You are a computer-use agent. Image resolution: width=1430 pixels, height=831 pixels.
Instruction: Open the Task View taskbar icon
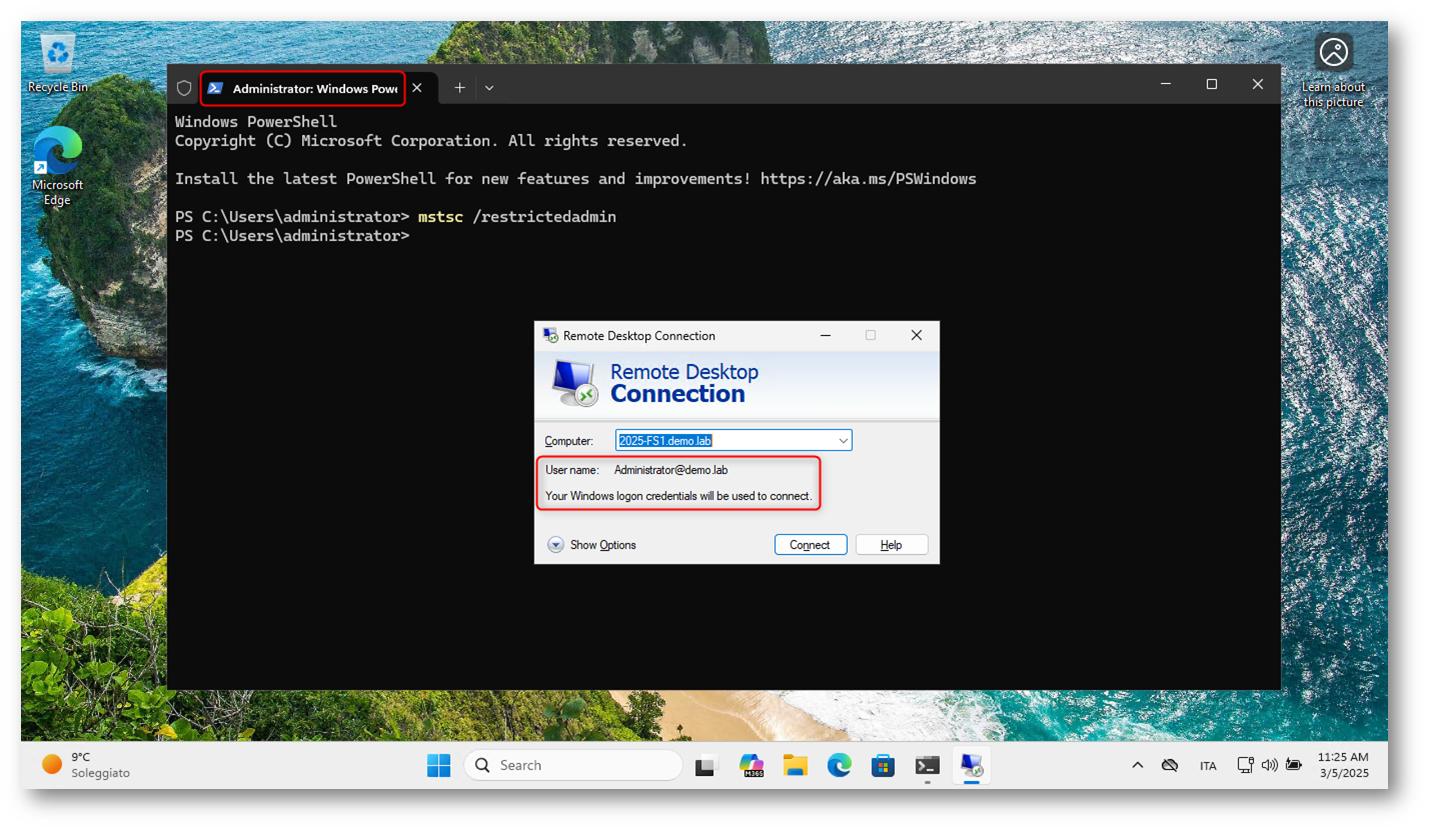coord(707,766)
